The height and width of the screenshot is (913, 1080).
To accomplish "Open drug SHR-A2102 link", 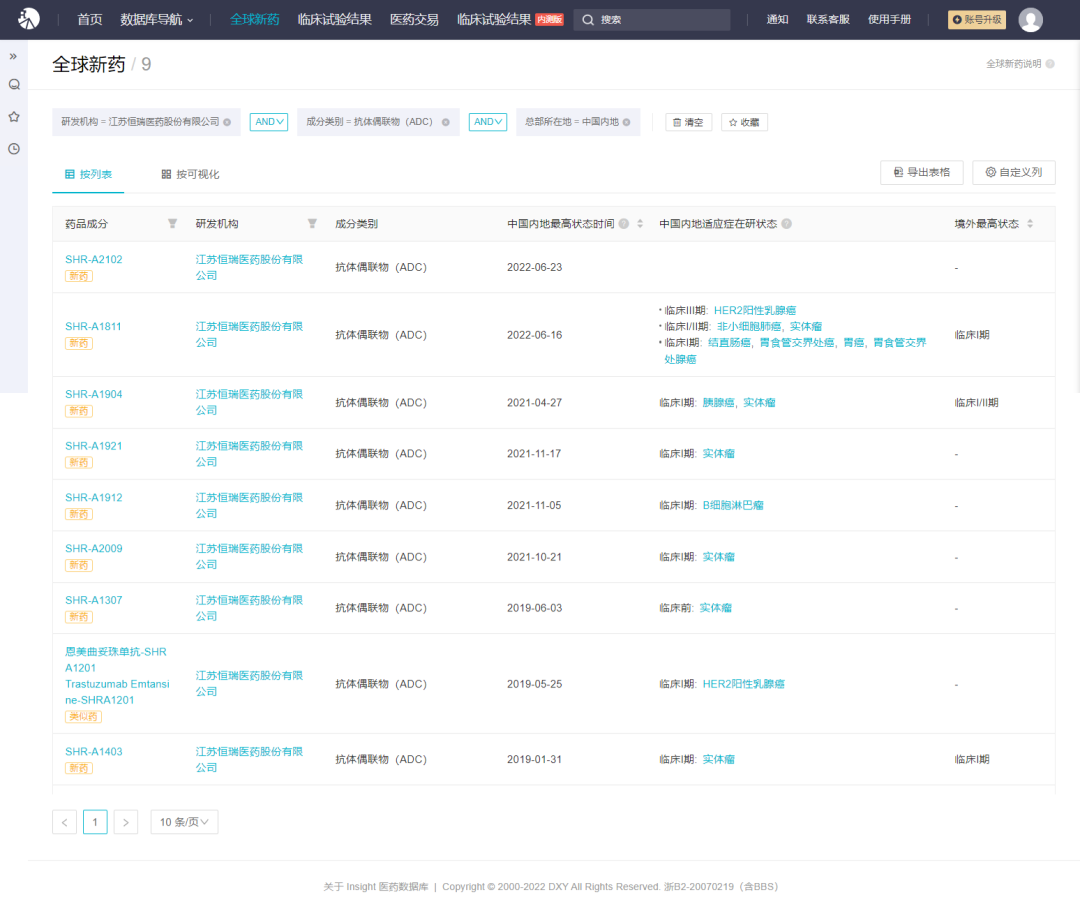I will pyautogui.click(x=94, y=259).
